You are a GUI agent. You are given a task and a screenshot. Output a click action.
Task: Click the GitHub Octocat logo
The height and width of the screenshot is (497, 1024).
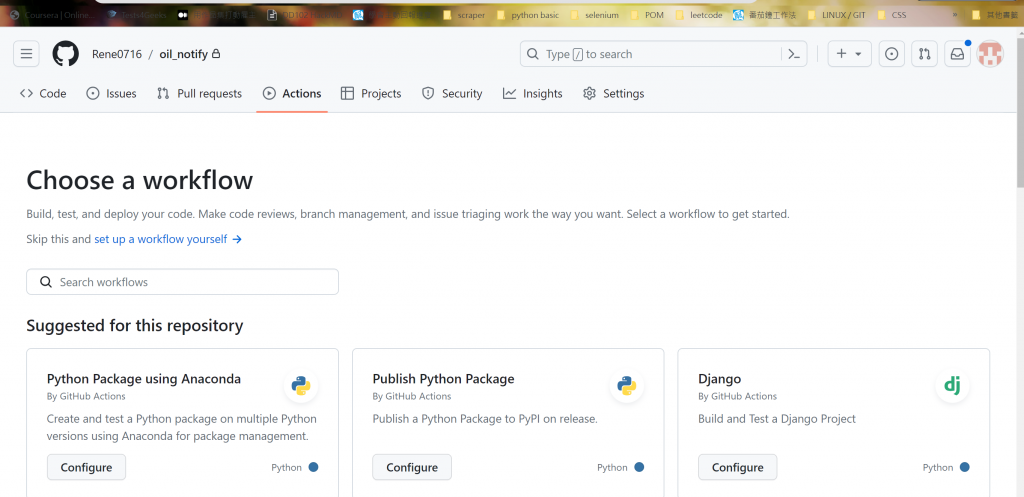point(65,54)
